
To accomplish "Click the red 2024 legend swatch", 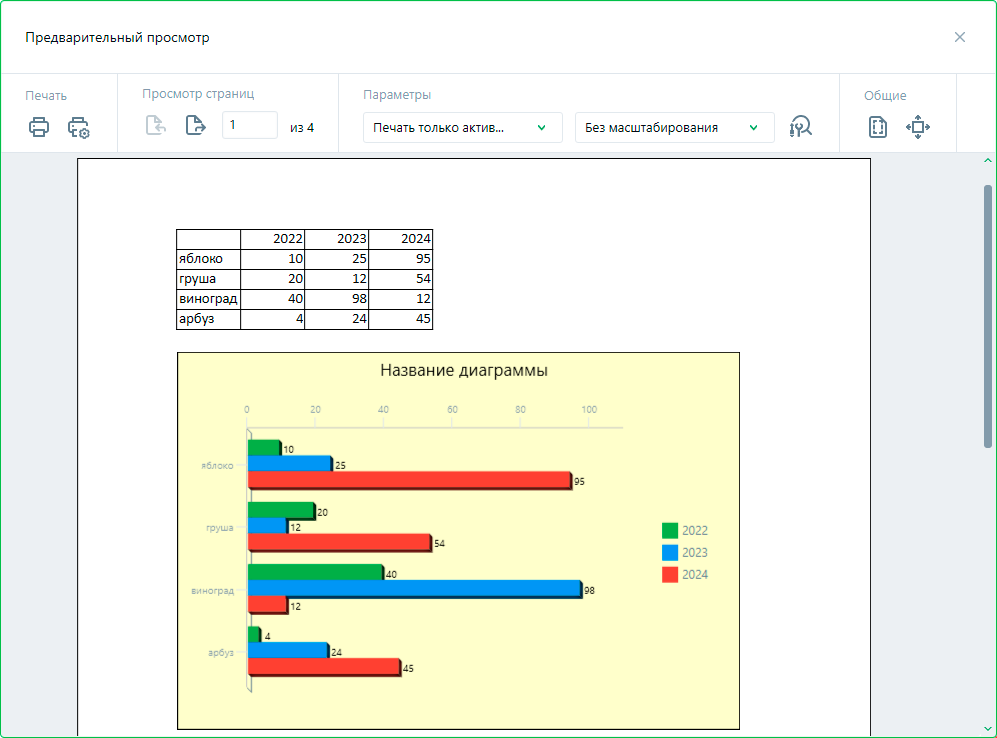I will pyautogui.click(x=670, y=575).
